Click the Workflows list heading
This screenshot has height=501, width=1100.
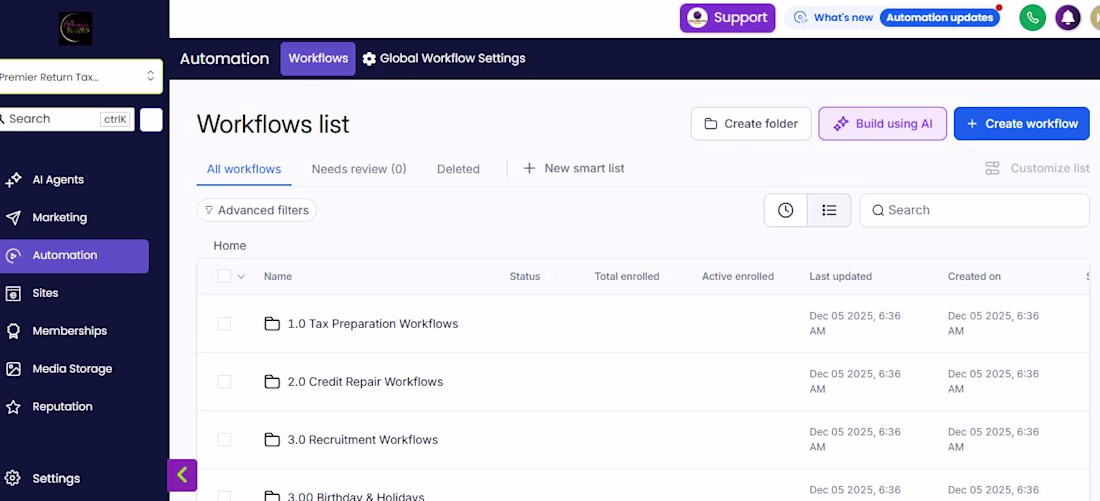pos(273,124)
